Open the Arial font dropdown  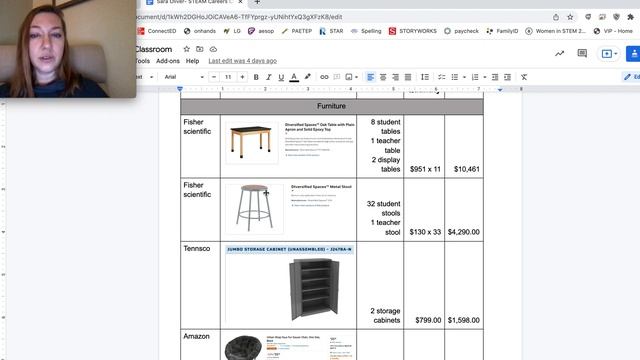(x=184, y=77)
